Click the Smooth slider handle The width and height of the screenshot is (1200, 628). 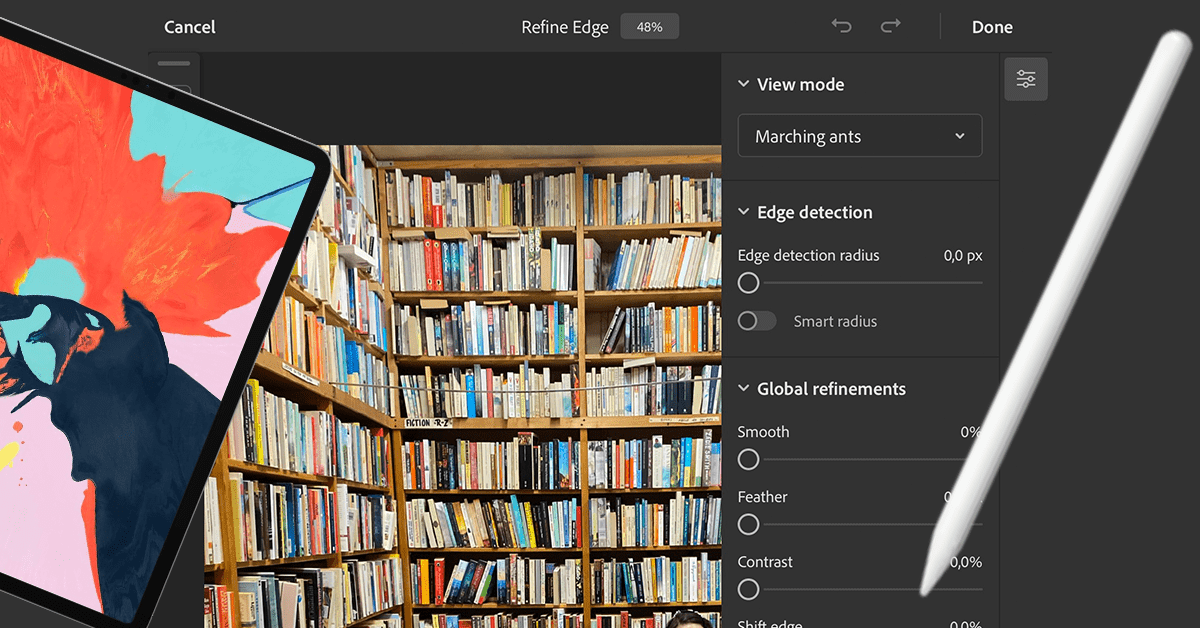(748, 459)
